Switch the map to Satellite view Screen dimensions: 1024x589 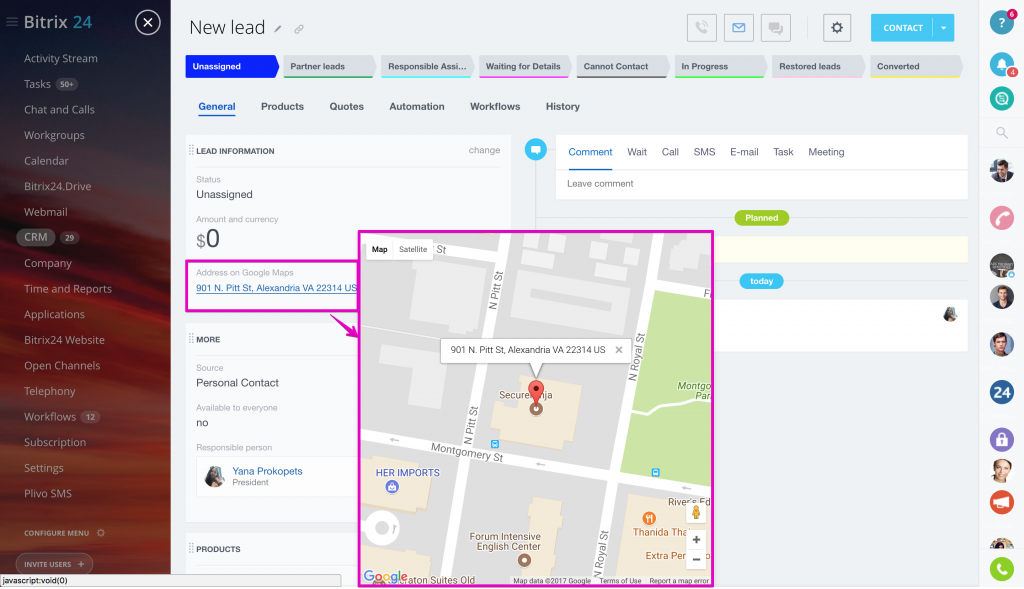tap(413, 249)
